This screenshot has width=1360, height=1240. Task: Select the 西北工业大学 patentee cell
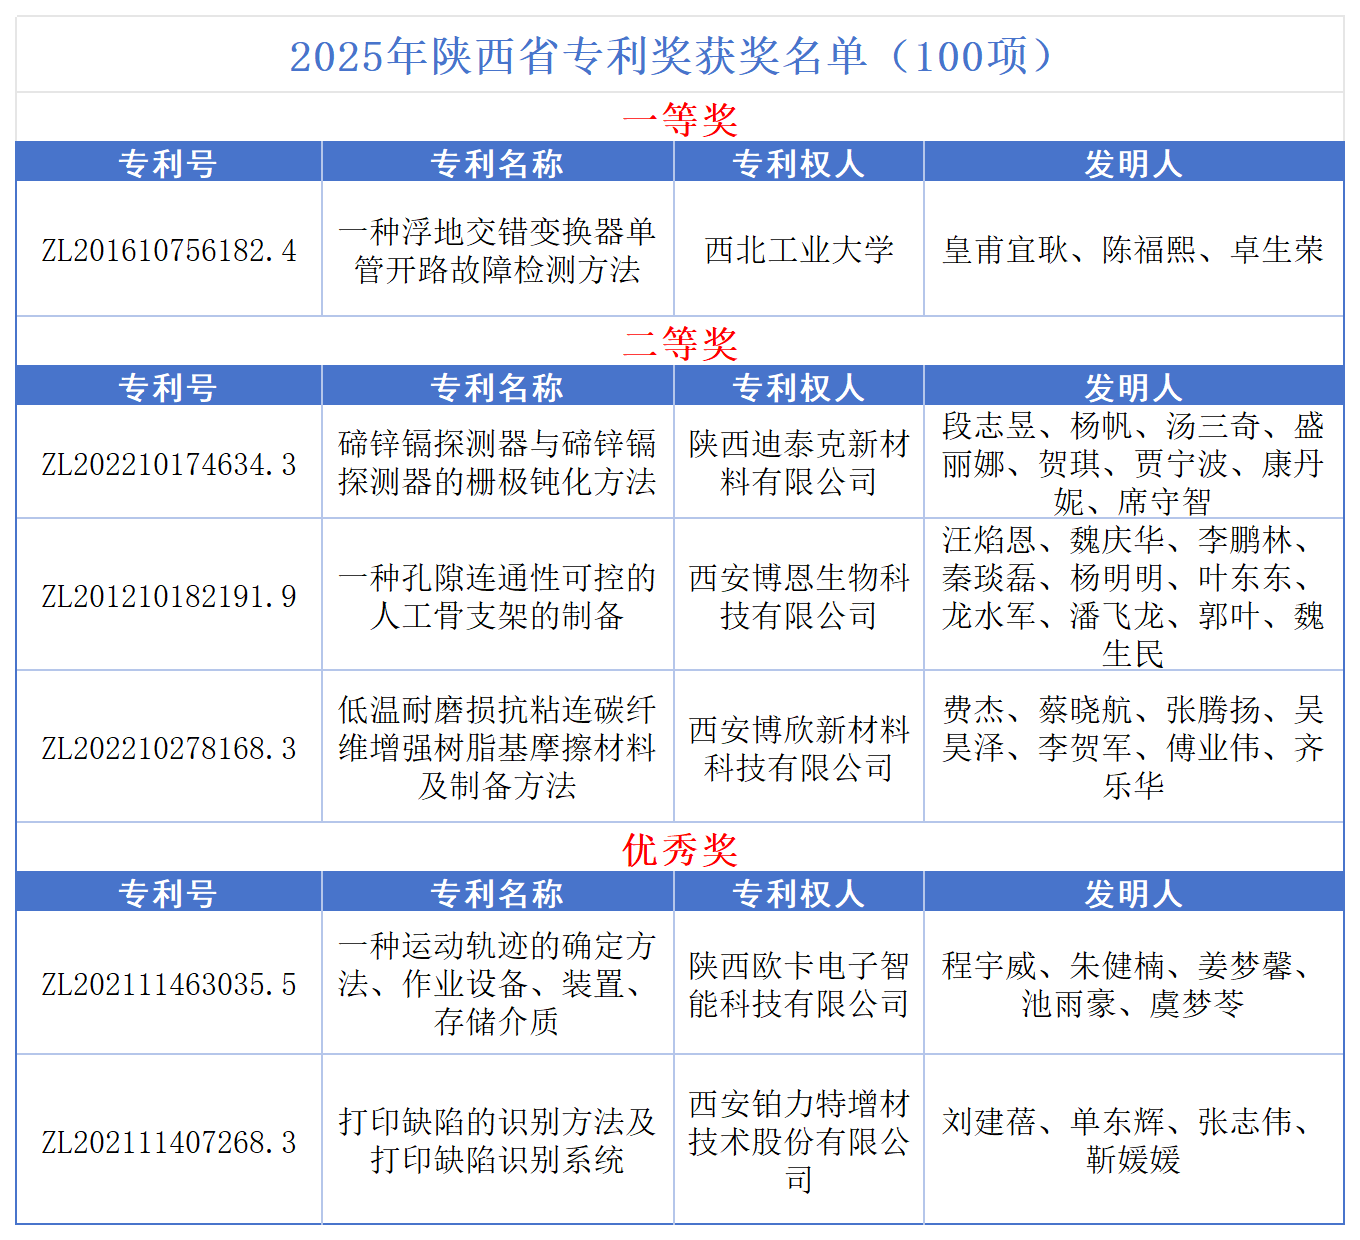click(x=798, y=250)
